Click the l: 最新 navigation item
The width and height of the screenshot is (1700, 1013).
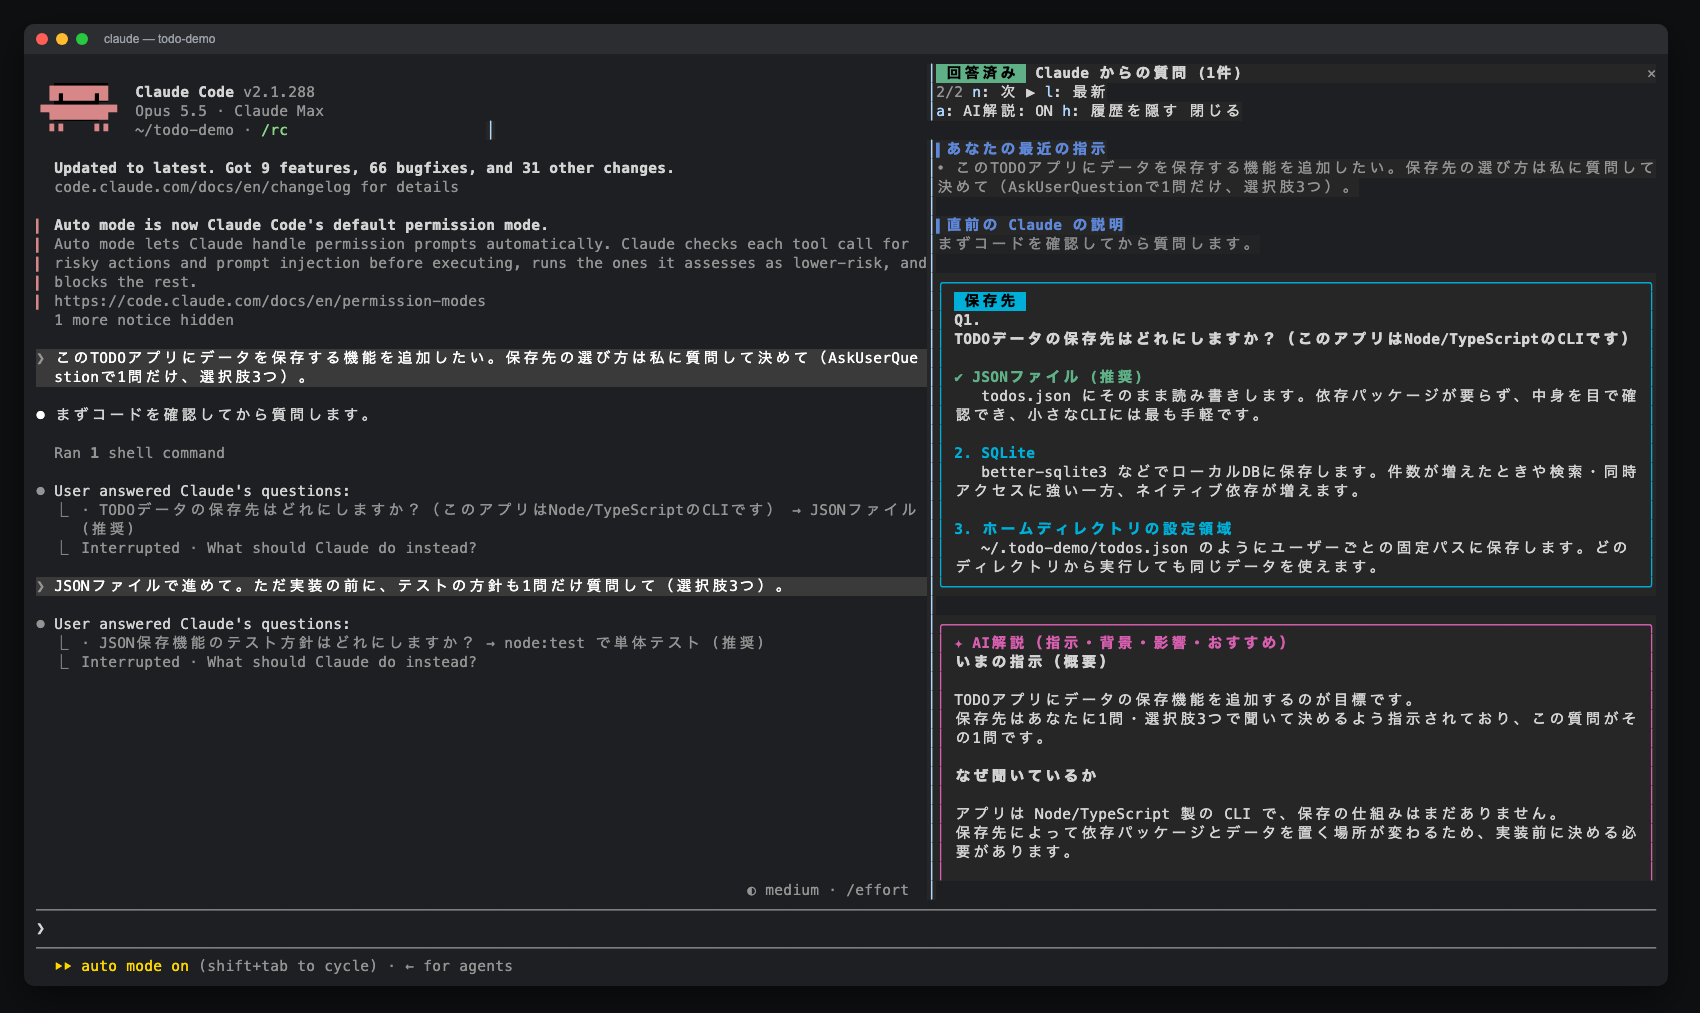coord(1075,92)
